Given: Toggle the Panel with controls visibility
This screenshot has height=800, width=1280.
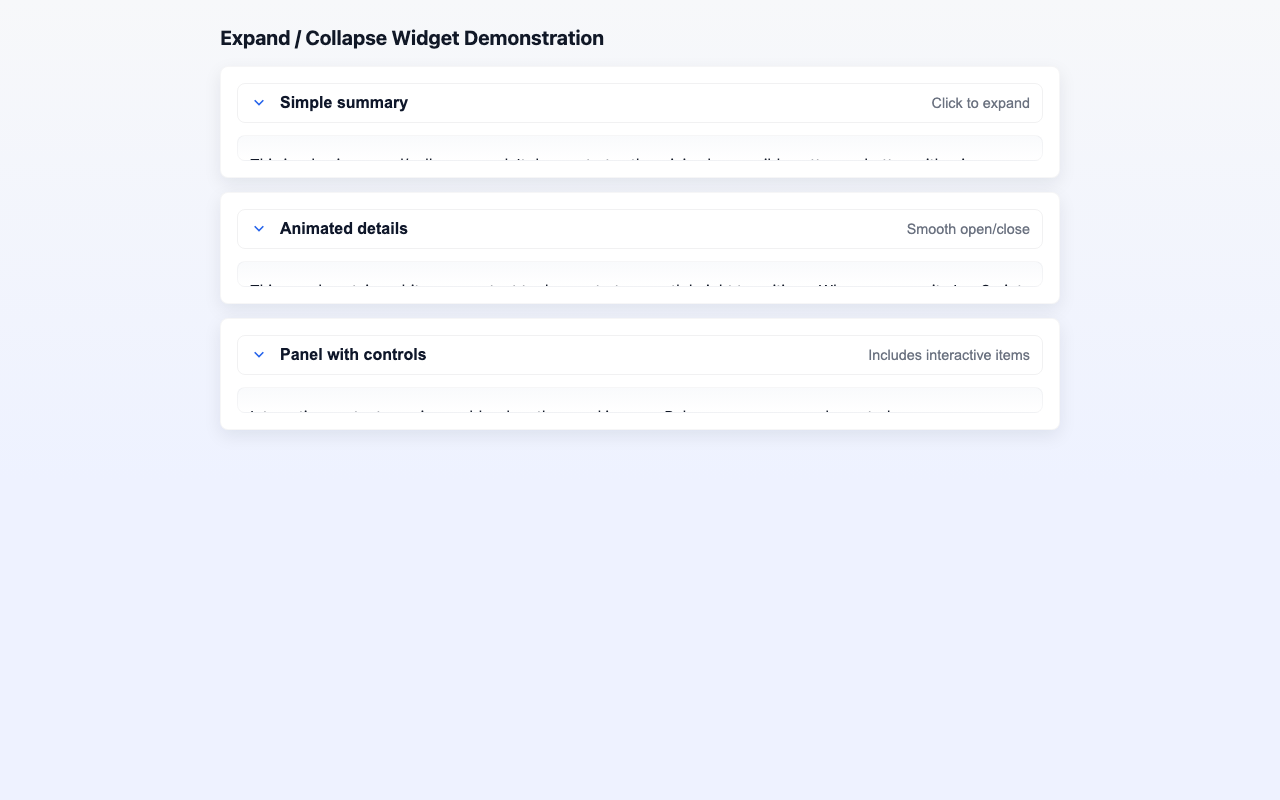Looking at the screenshot, I should point(352,354).
